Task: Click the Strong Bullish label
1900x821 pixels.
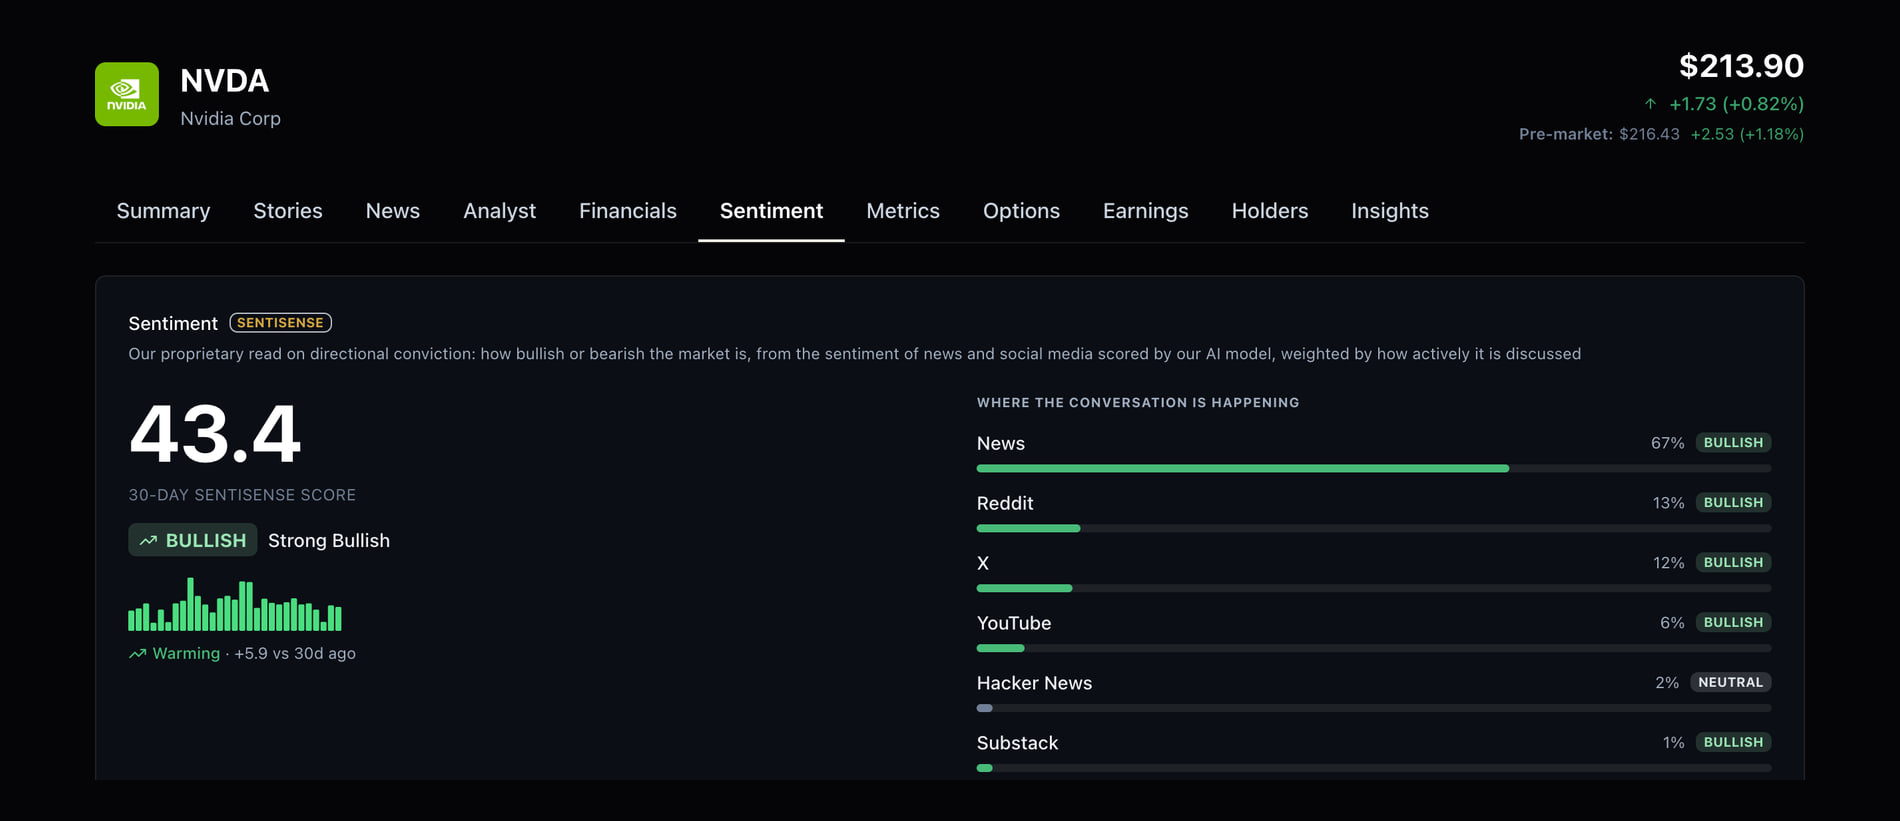Action: pos(329,541)
